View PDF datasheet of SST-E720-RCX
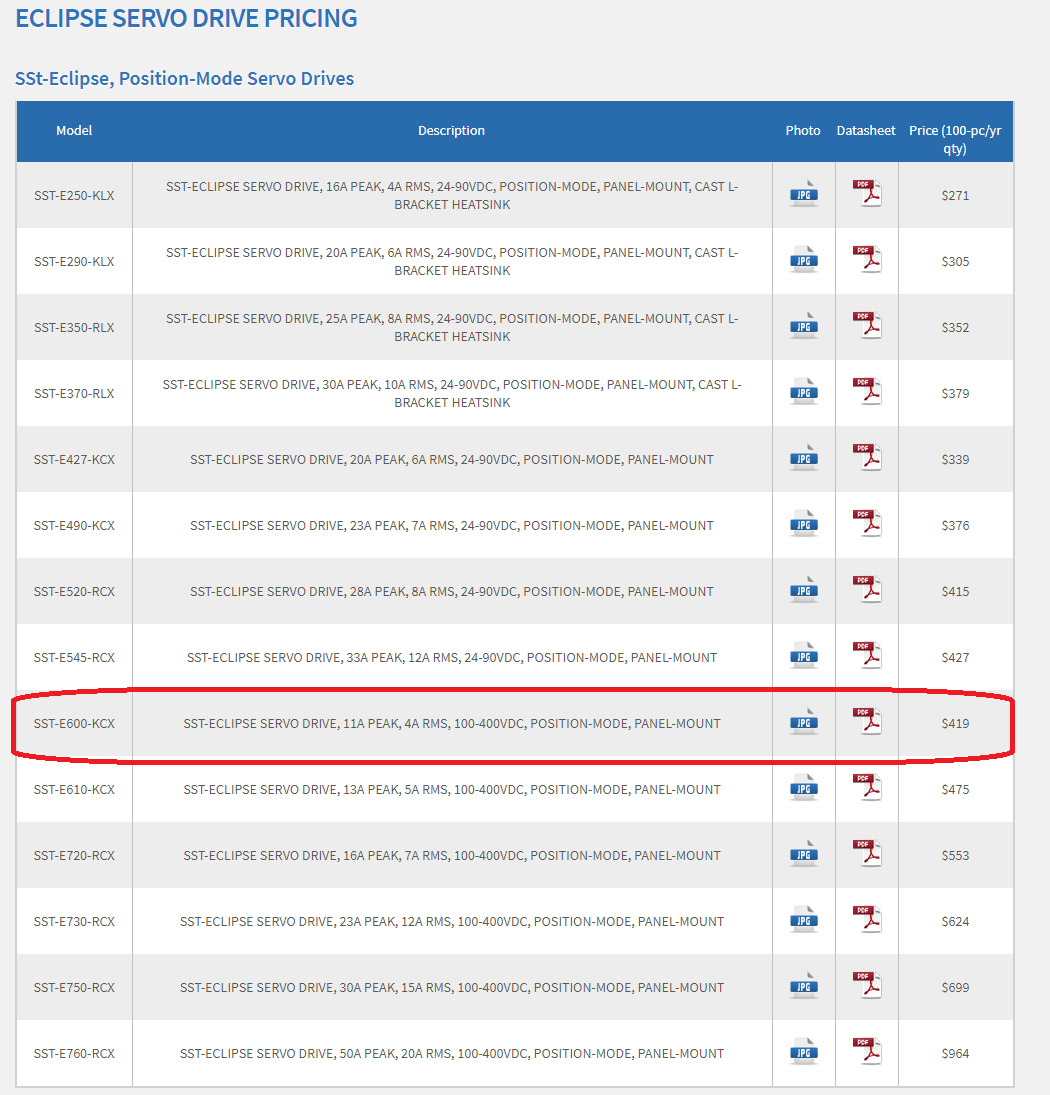 [x=867, y=853]
